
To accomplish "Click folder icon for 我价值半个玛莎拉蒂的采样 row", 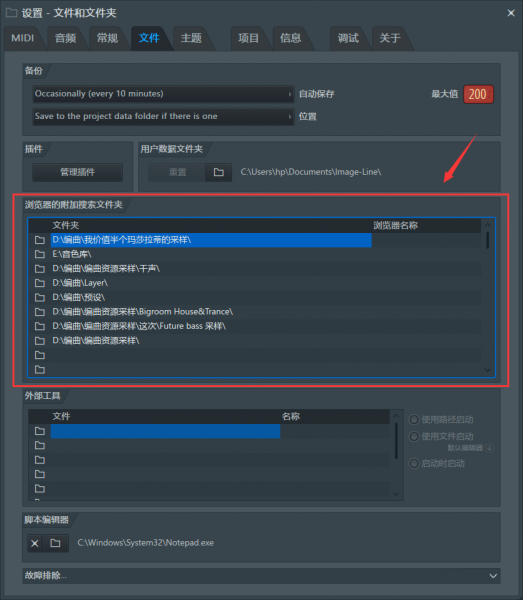I will [x=40, y=240].
